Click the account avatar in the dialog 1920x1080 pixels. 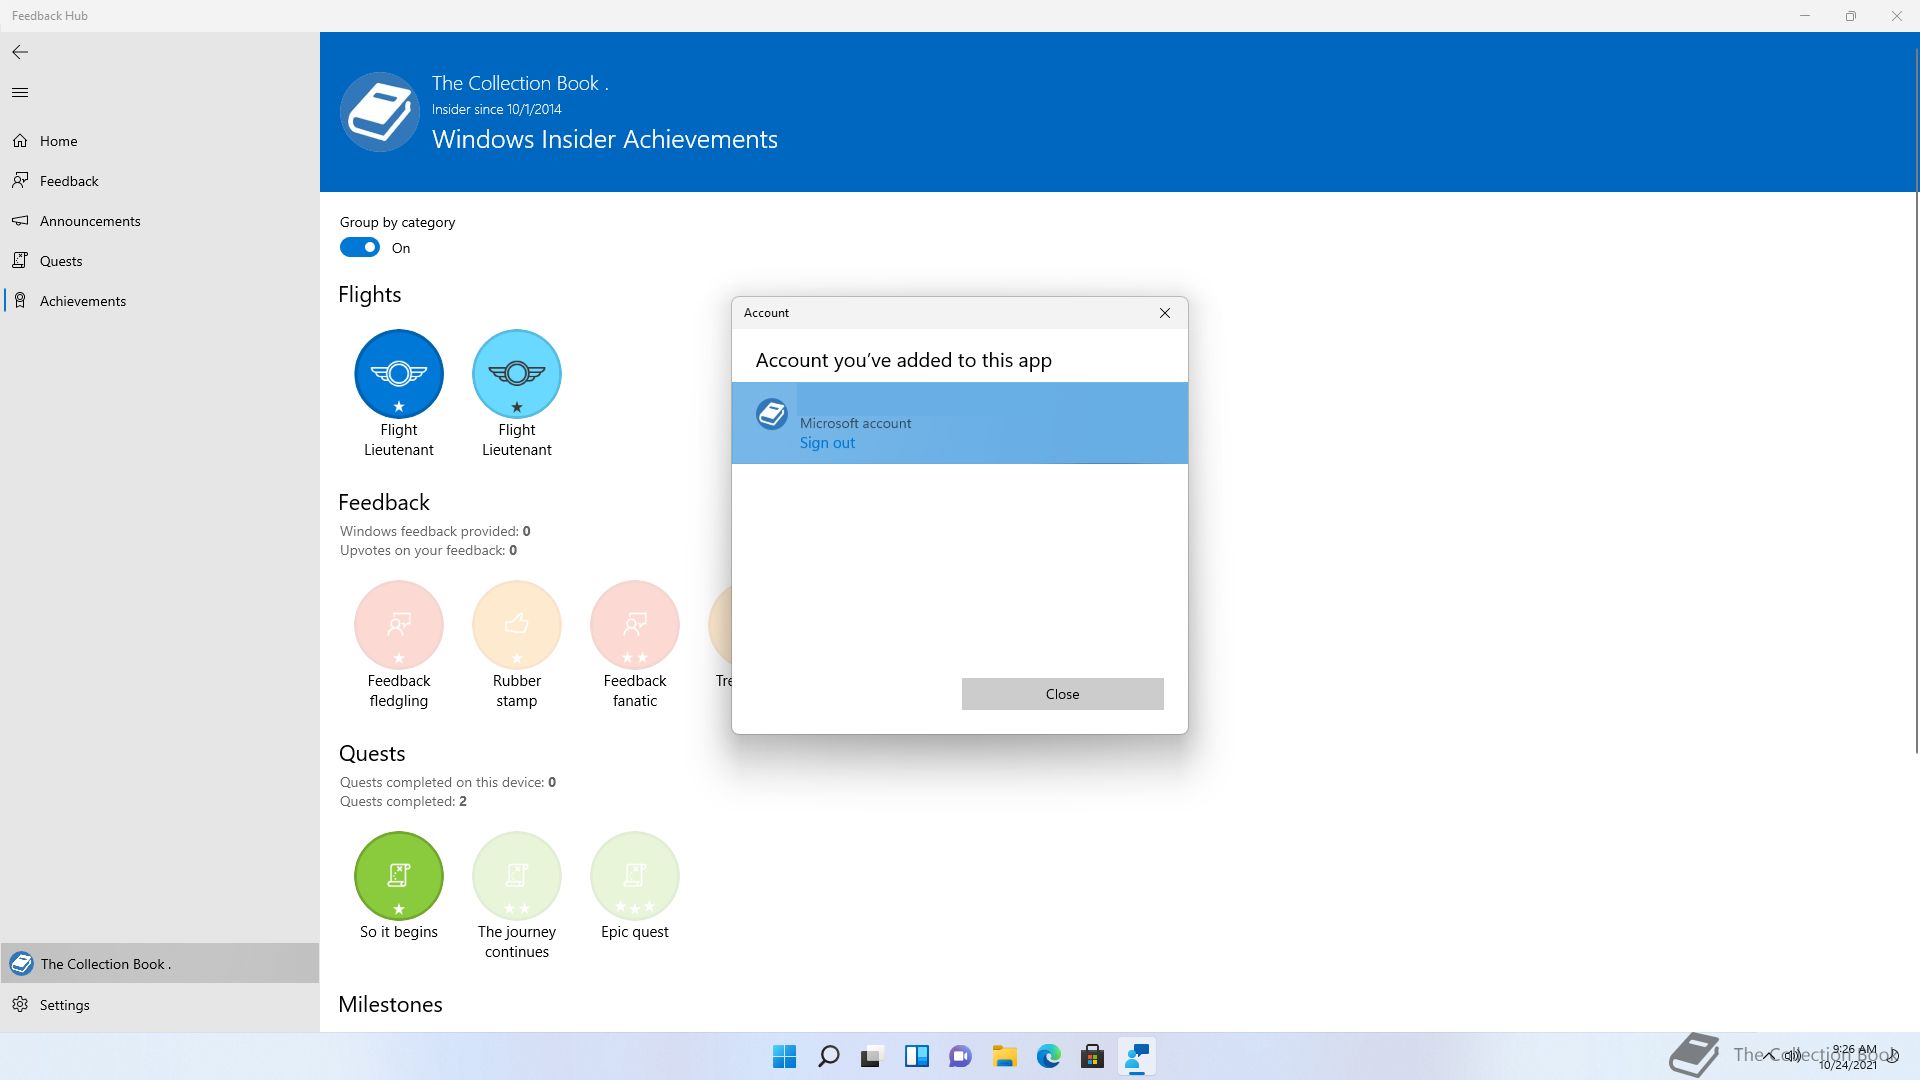pos(772,414)
